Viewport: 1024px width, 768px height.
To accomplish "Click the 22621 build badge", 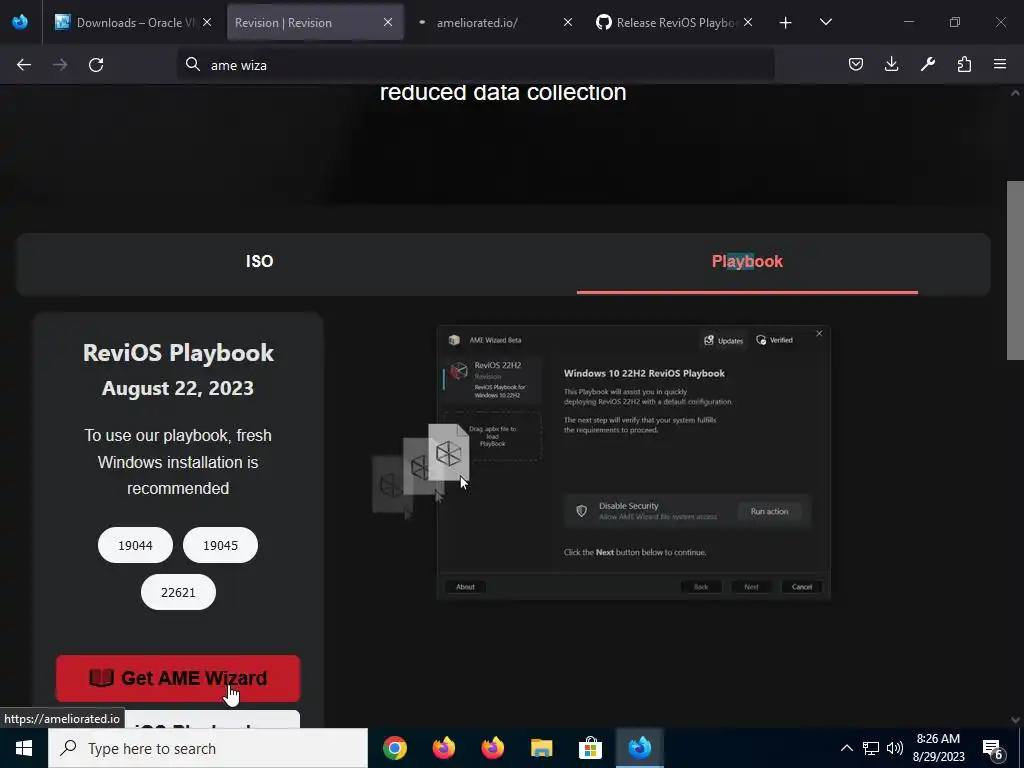I will pyautogui.click(x=178, y=592).
